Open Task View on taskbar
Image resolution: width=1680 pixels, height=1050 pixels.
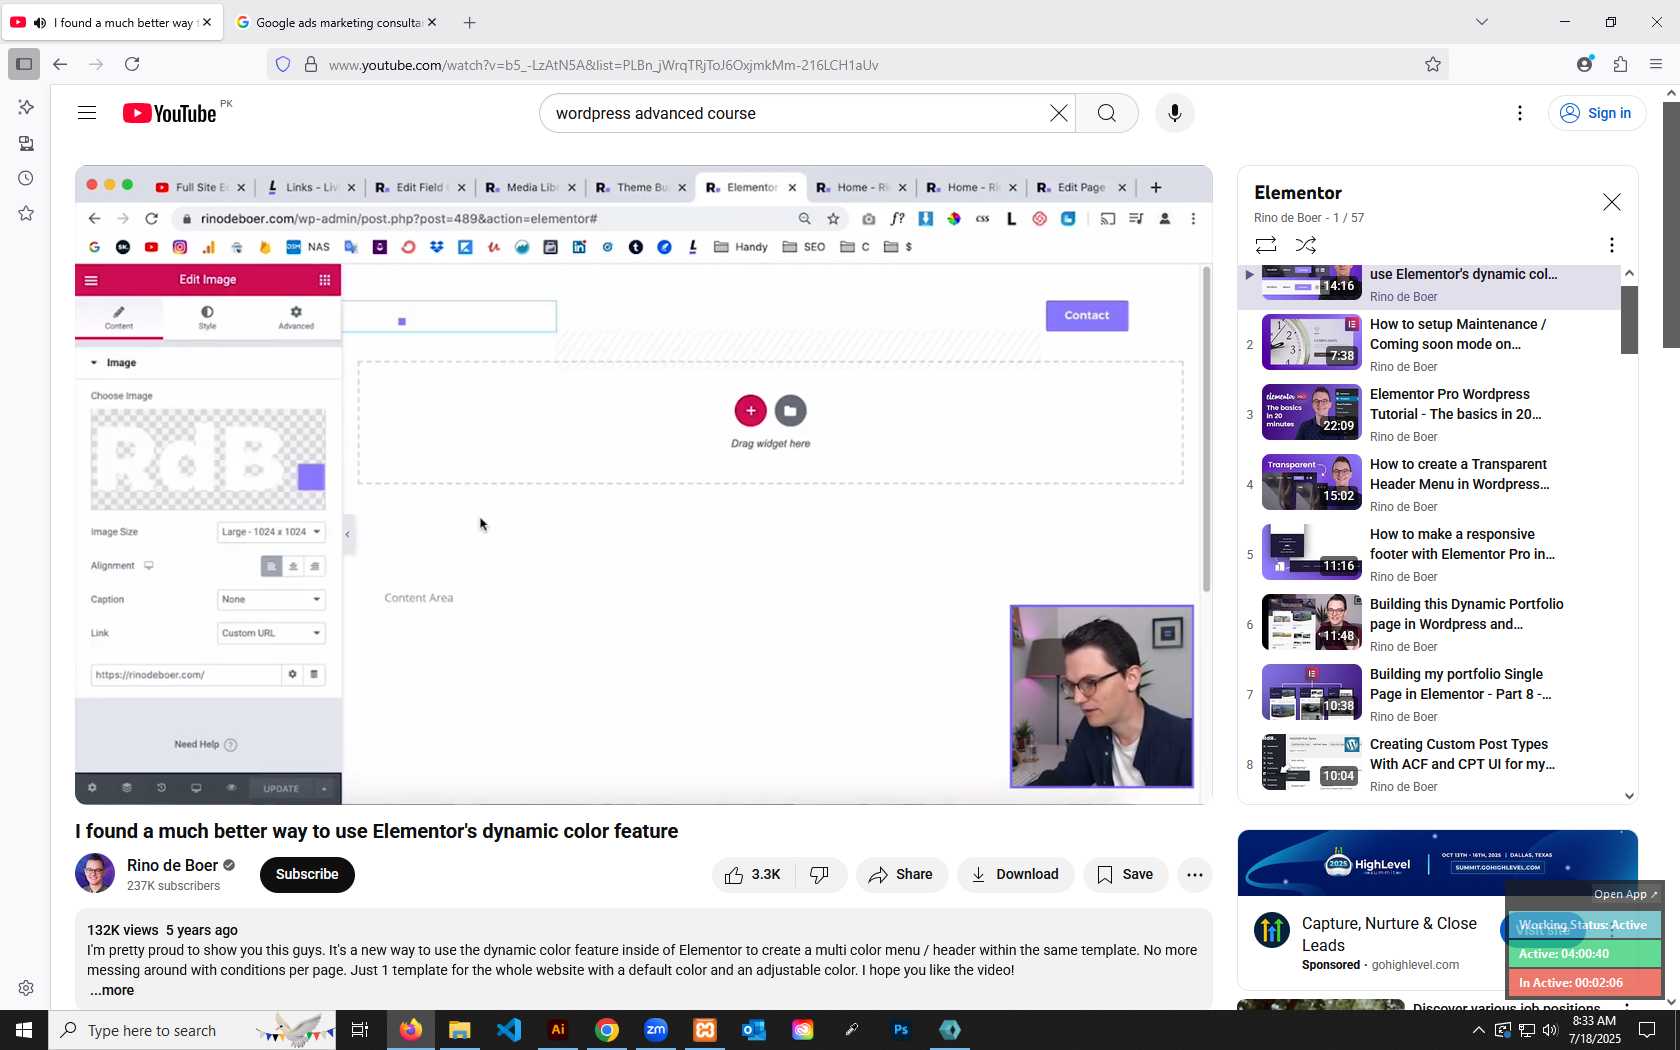[360, 1030]
